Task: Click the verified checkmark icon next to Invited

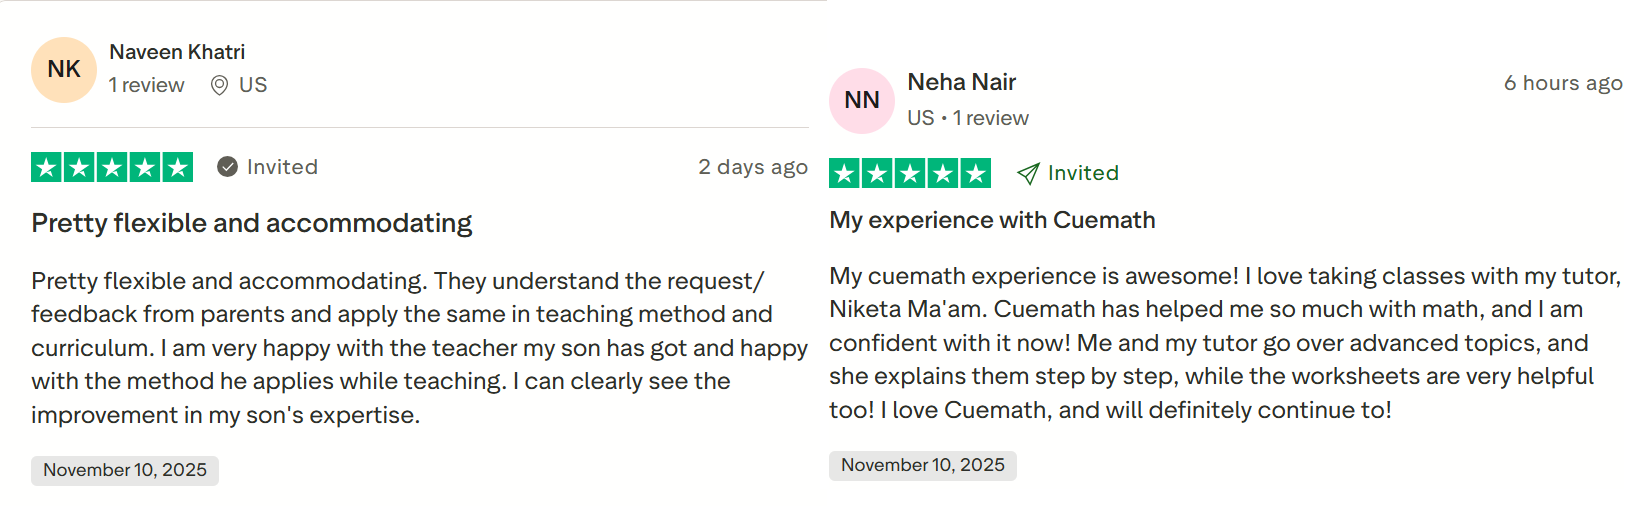Action: [228, 167]
